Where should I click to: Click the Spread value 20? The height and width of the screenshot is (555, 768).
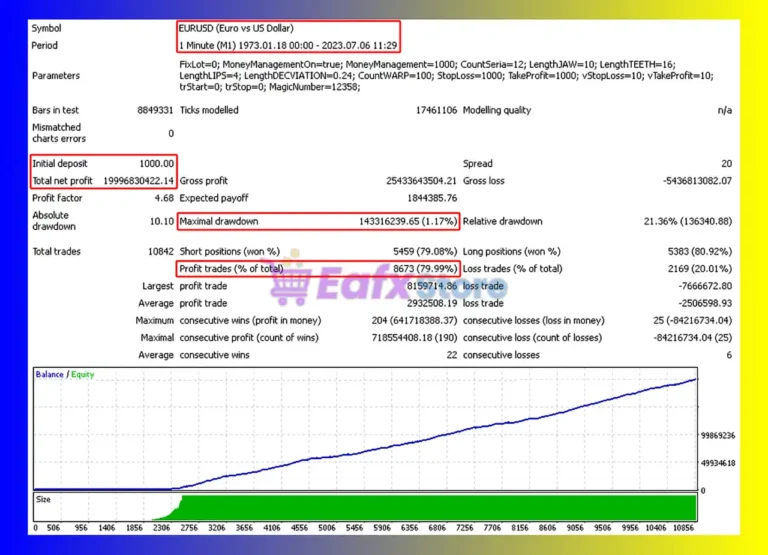pos(726,164)
